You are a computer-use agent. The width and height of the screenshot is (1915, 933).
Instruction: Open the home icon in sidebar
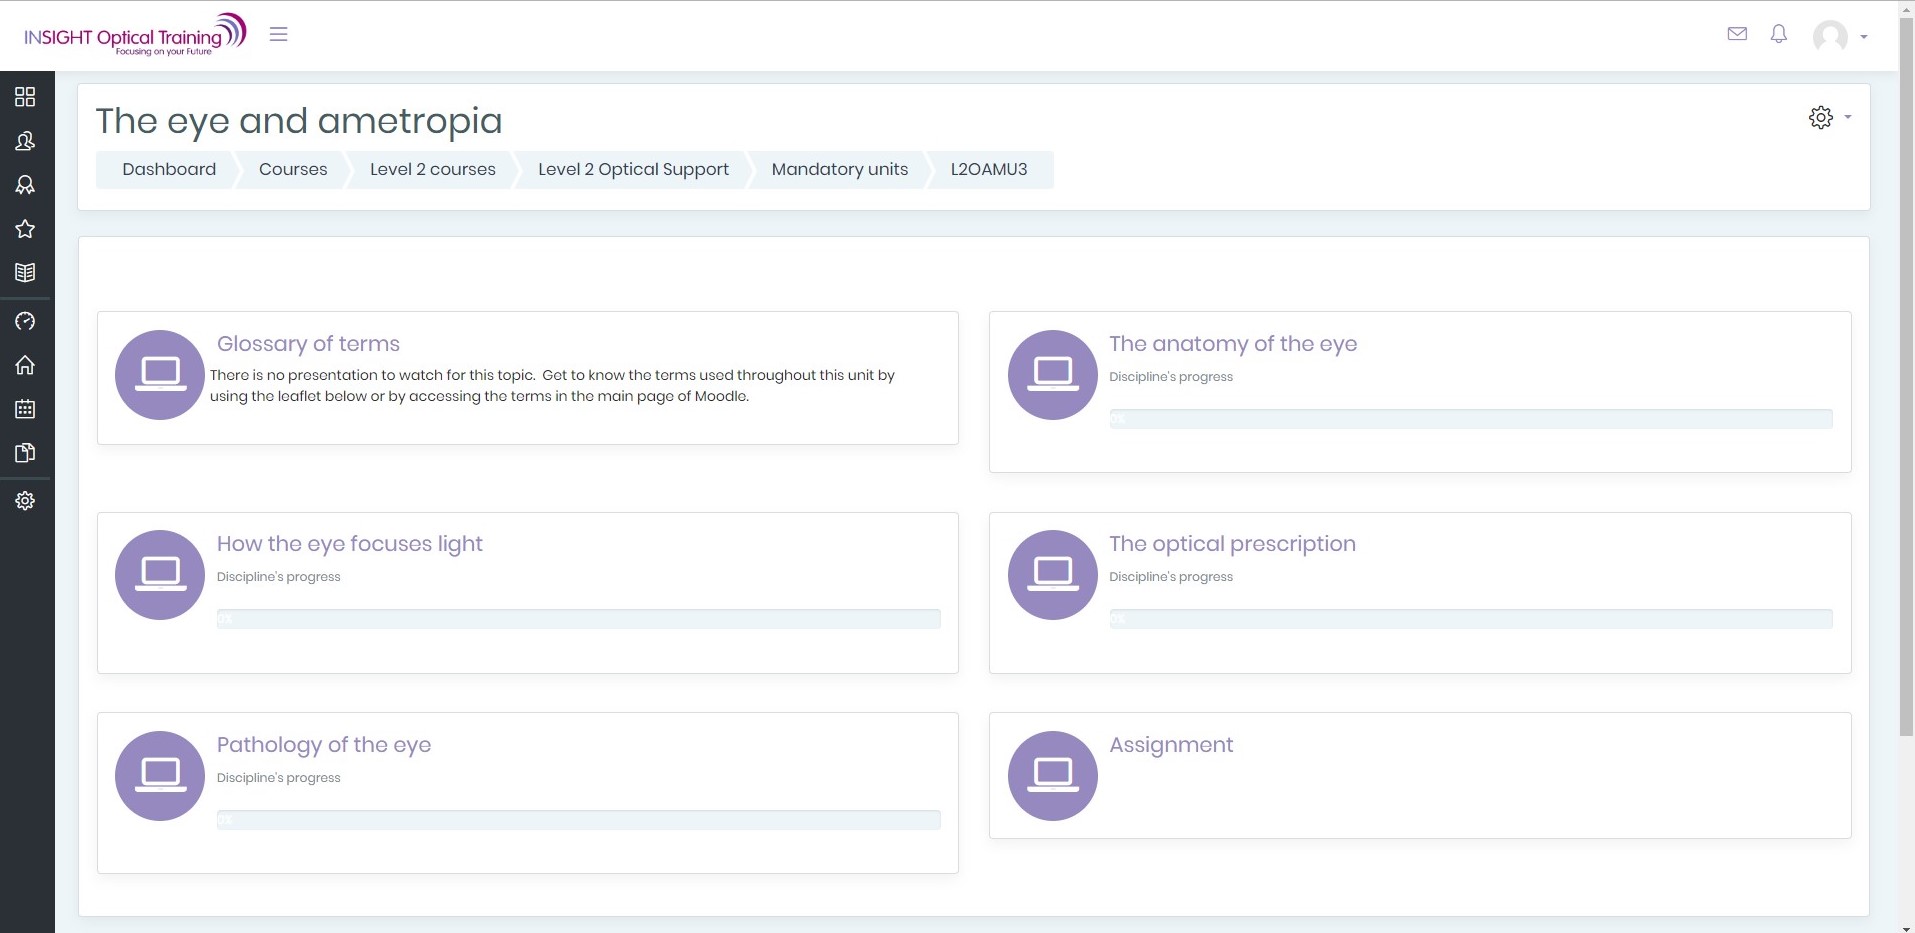pyautogui.click(x=25, y=365)
